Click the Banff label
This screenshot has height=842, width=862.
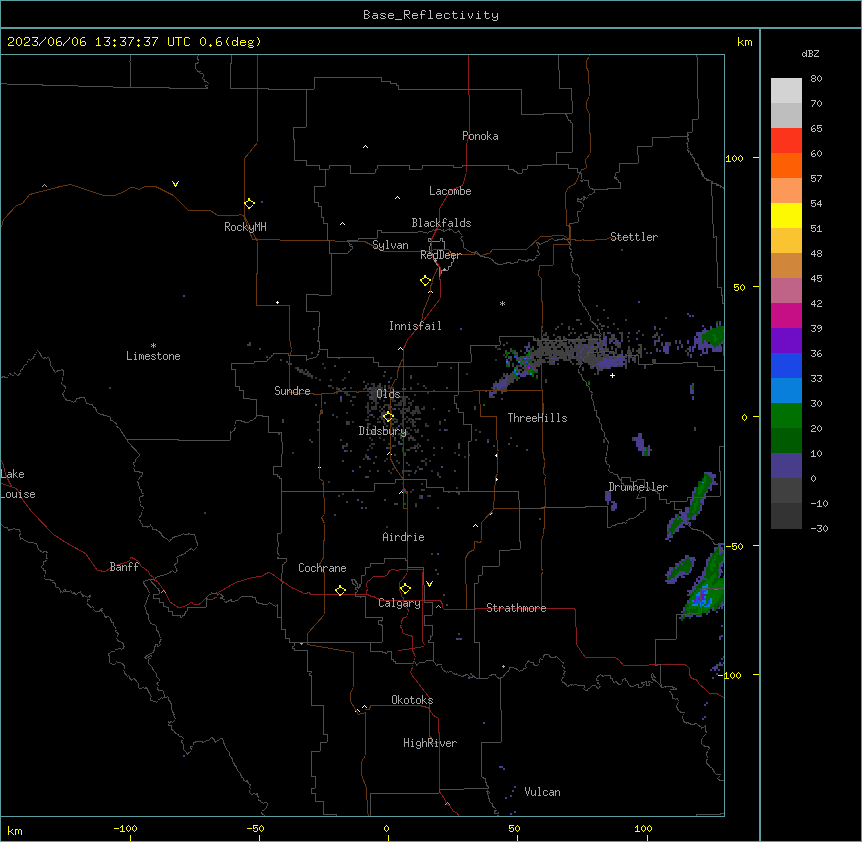[124, 567]
